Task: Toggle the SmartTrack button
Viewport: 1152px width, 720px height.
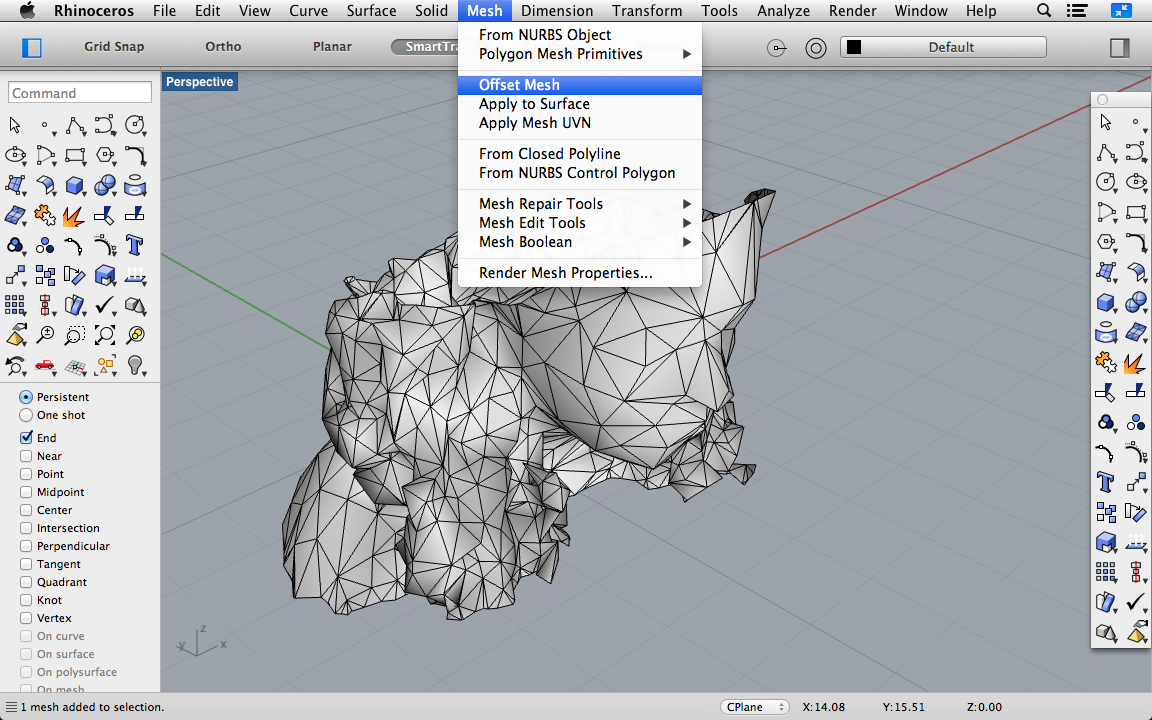Action: 425,47
